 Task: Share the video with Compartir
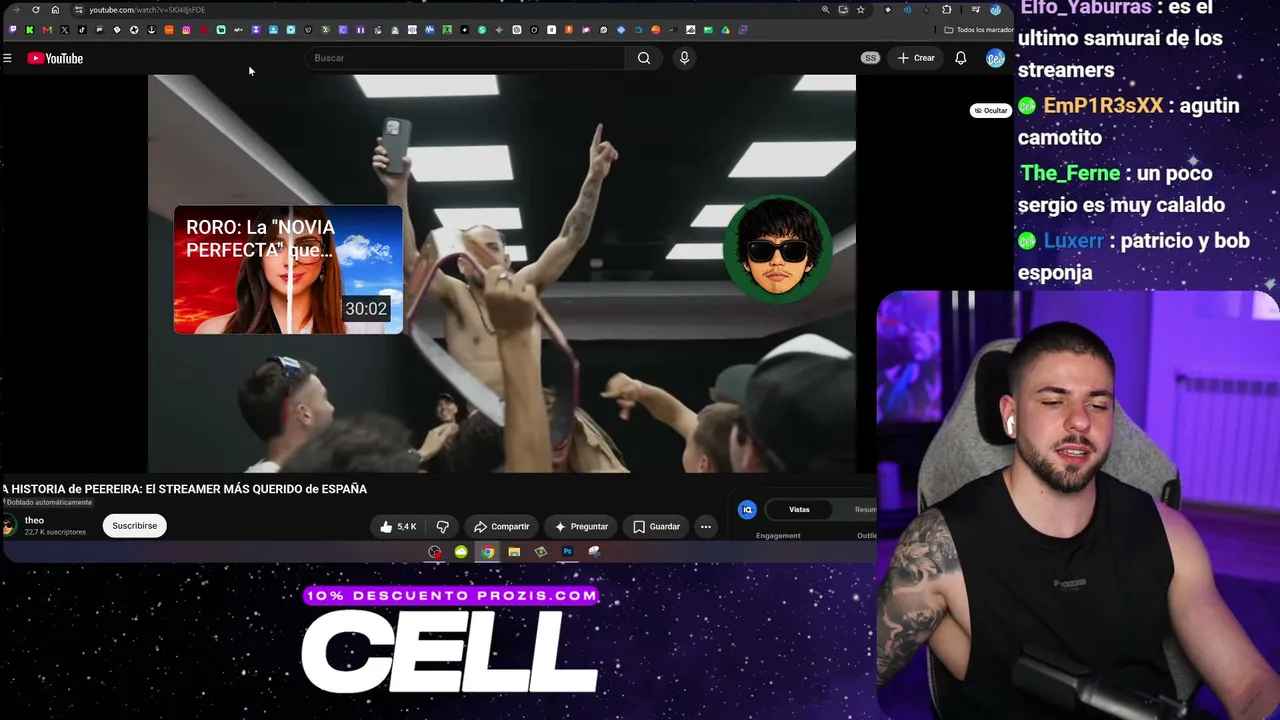click(x=501, y=526)
